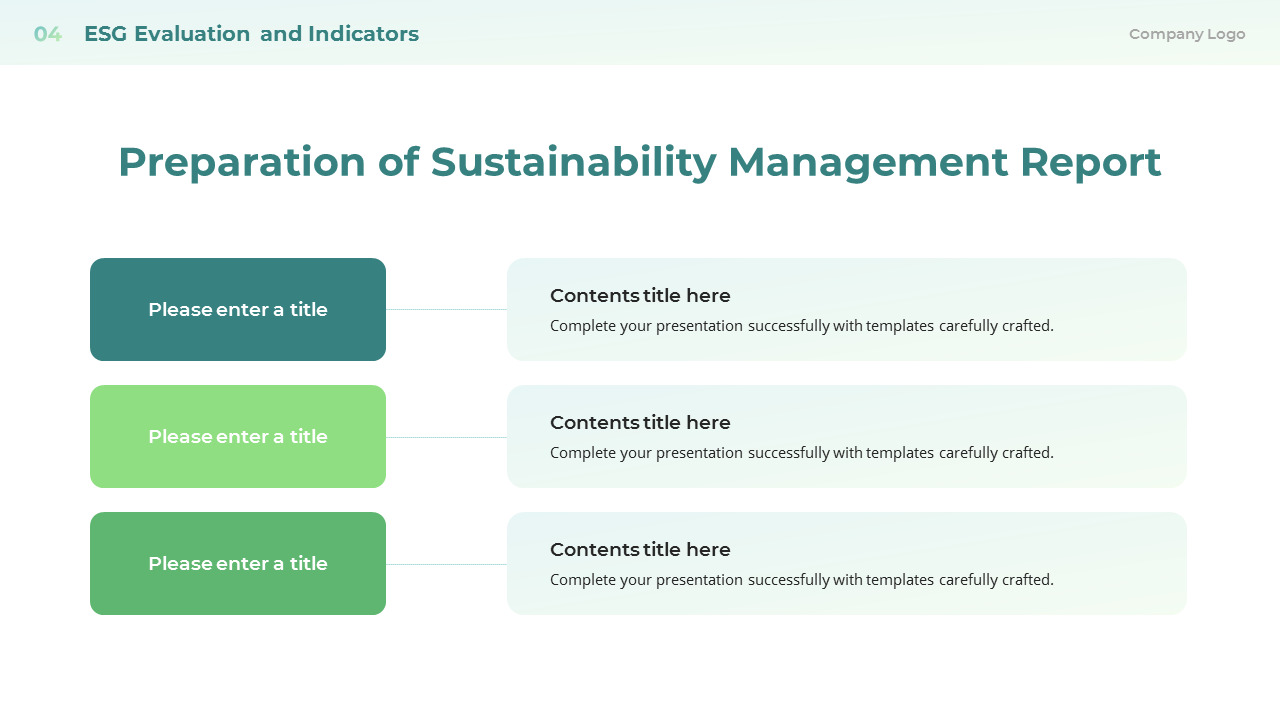Image resolution: width=1280 pixels, height=720 pixels.
Task: Click the middle Please enter a title text
Action: point(237,437)
